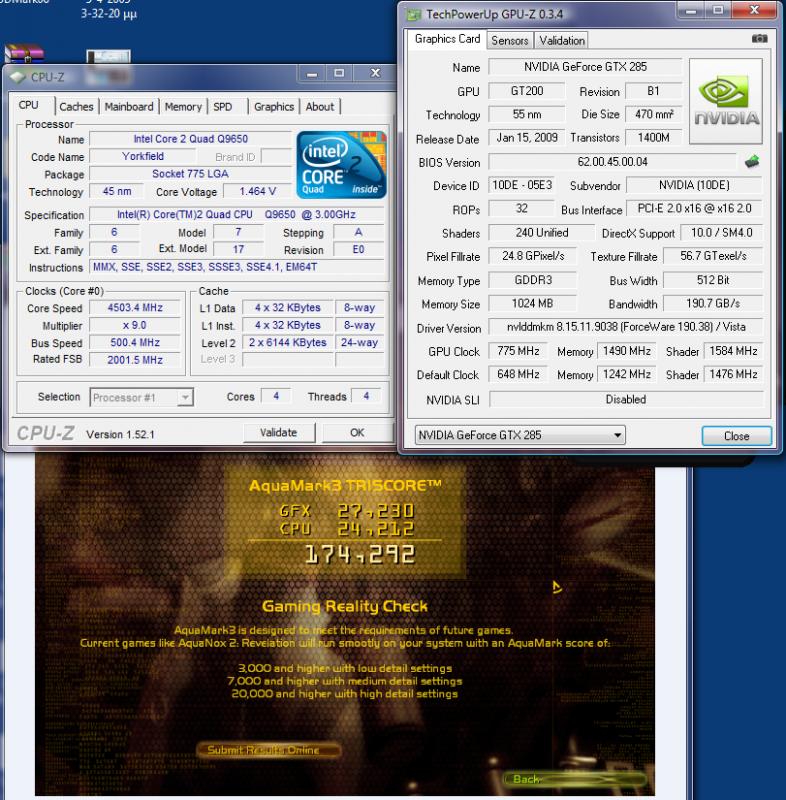Select the Graphics Card tab in GPU-Z
Image resolution: width=786 pixels, height=800 pixels.
pyautogui.click(x=447, y=39)
